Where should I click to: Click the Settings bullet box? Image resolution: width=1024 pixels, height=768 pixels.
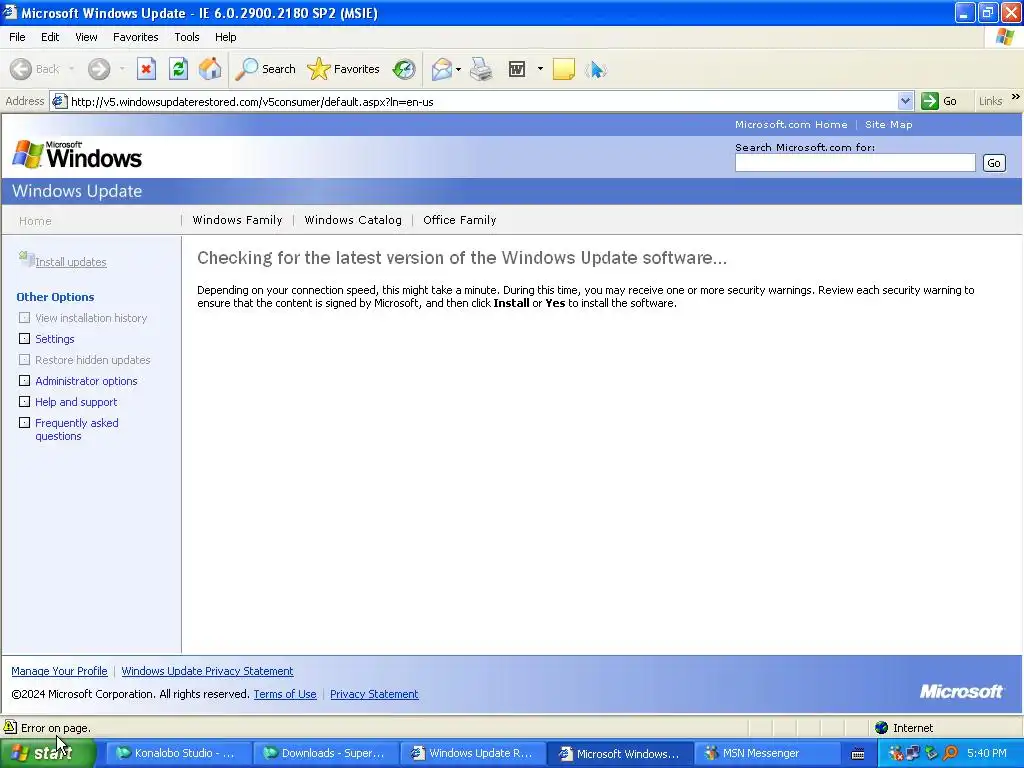click(x=24, y=338)
